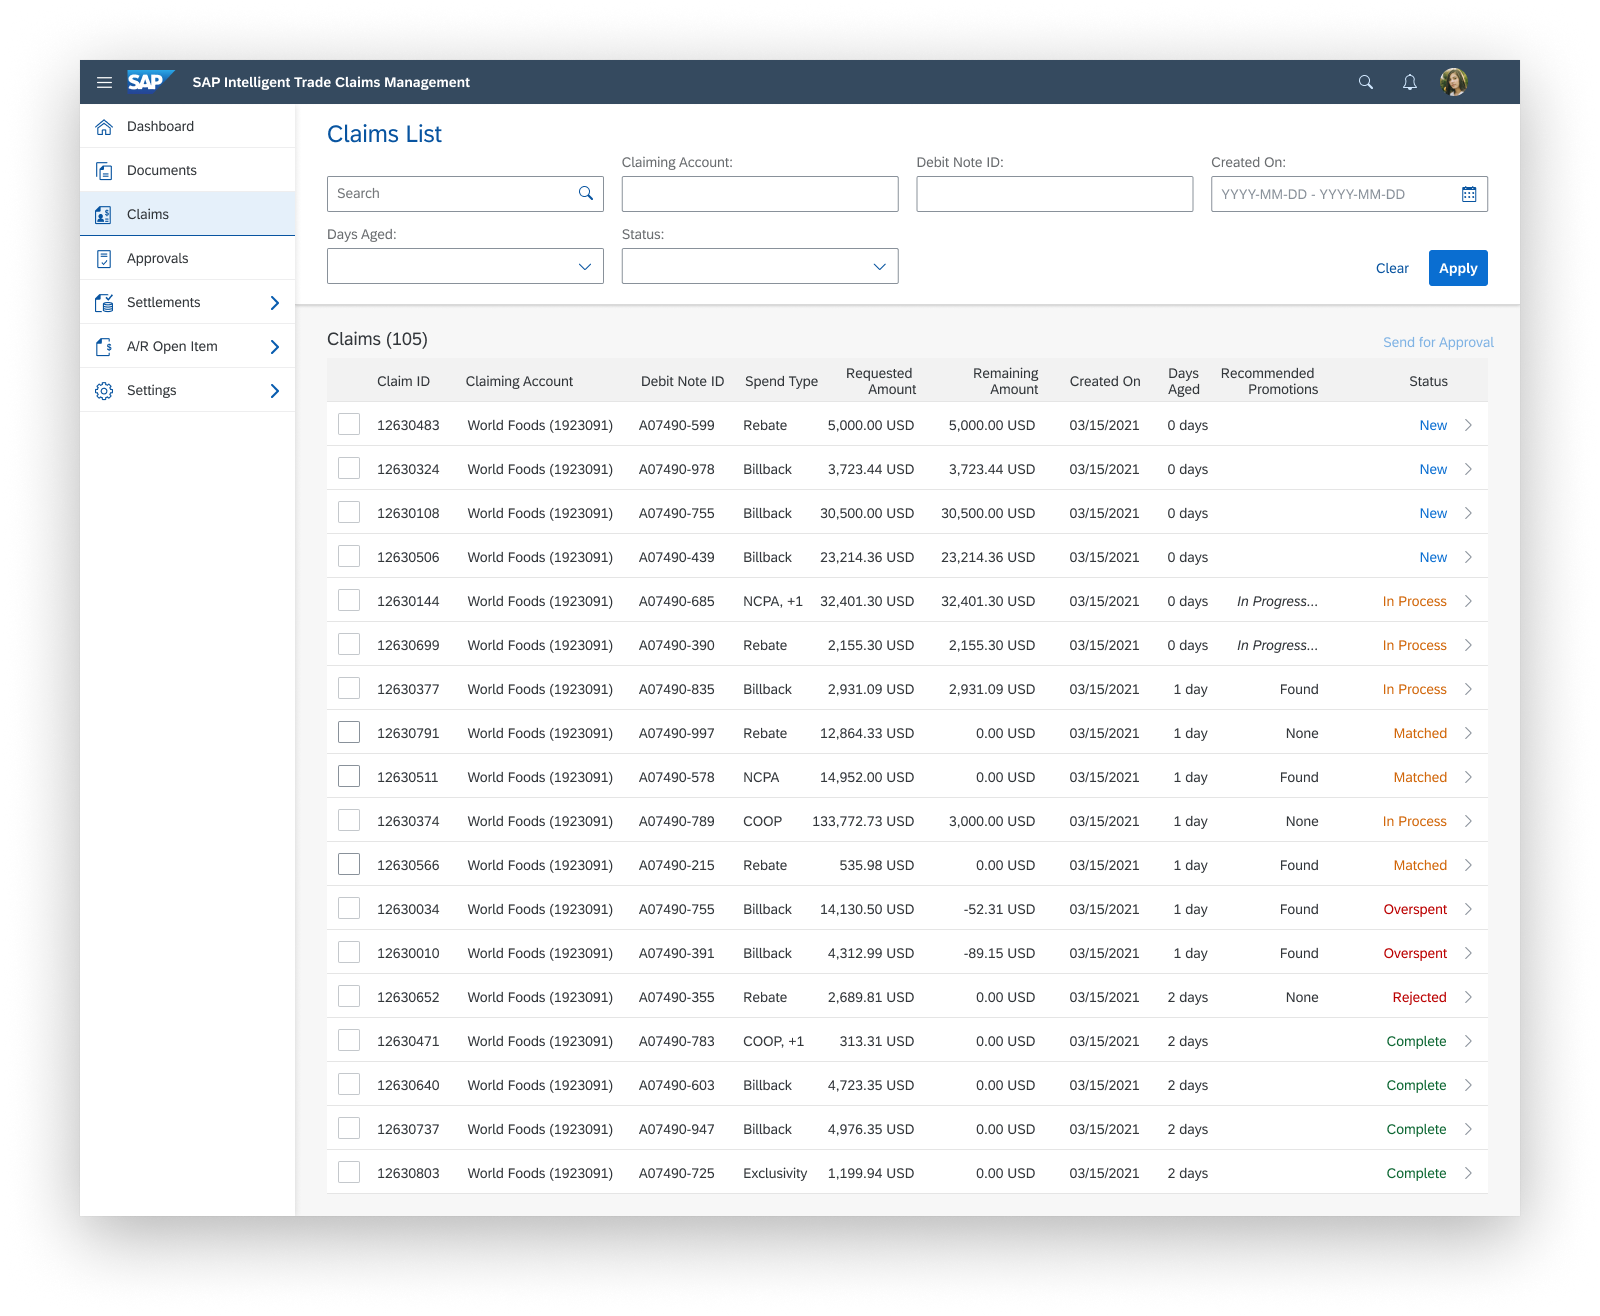1600x1316 pixels.
Task: Open A/R Open Item in the sidebar
Action: pyautogui.click(x=187, y=346)
